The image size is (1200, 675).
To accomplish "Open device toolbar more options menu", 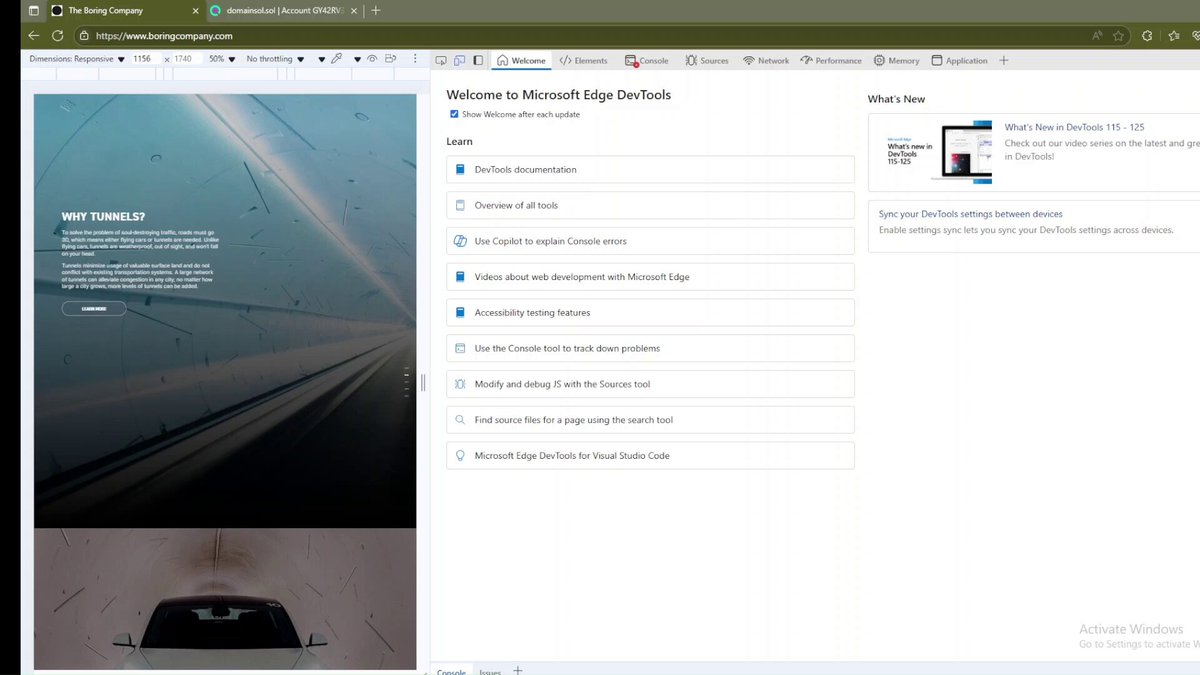I will 416,59.
